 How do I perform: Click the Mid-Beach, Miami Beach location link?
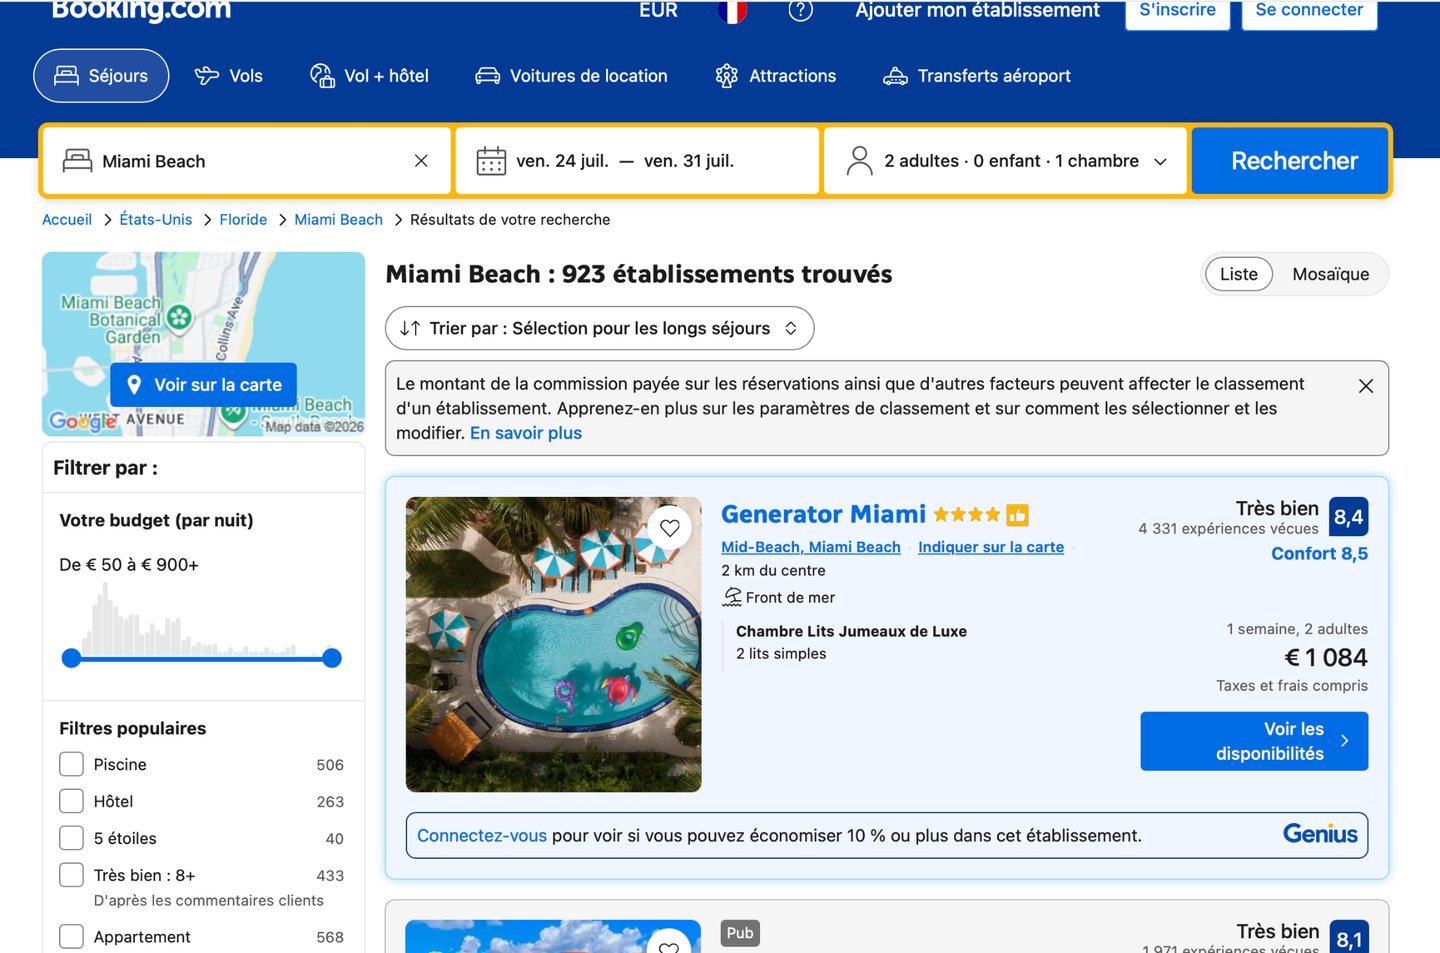(x=811, y=547)
